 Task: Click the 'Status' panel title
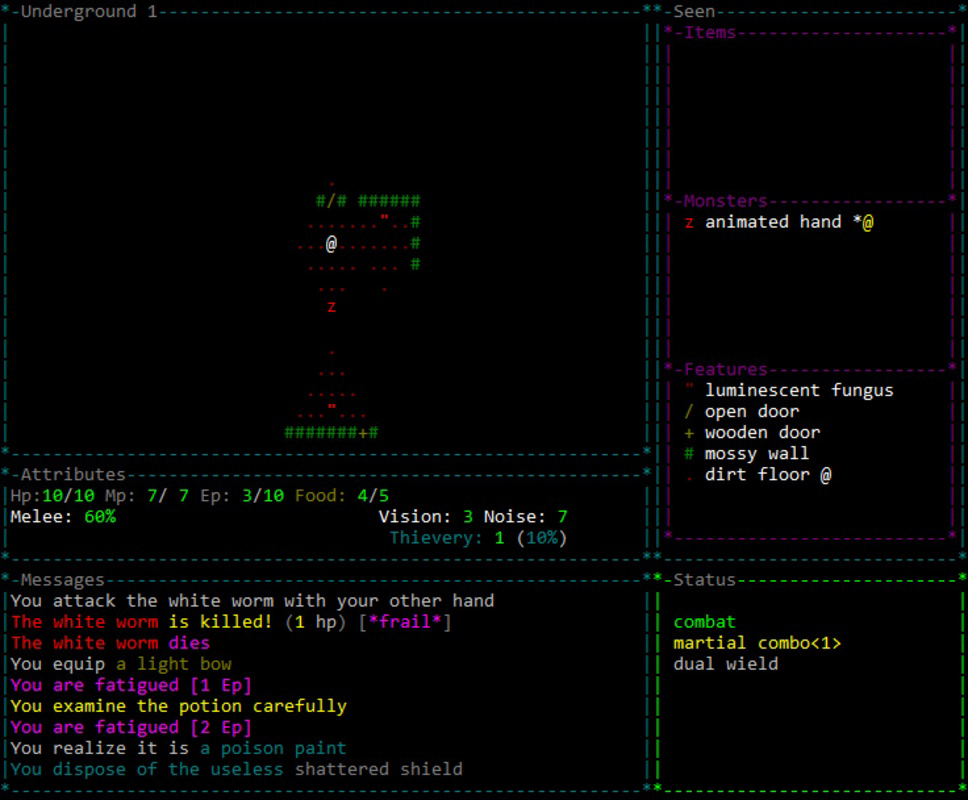704,580
